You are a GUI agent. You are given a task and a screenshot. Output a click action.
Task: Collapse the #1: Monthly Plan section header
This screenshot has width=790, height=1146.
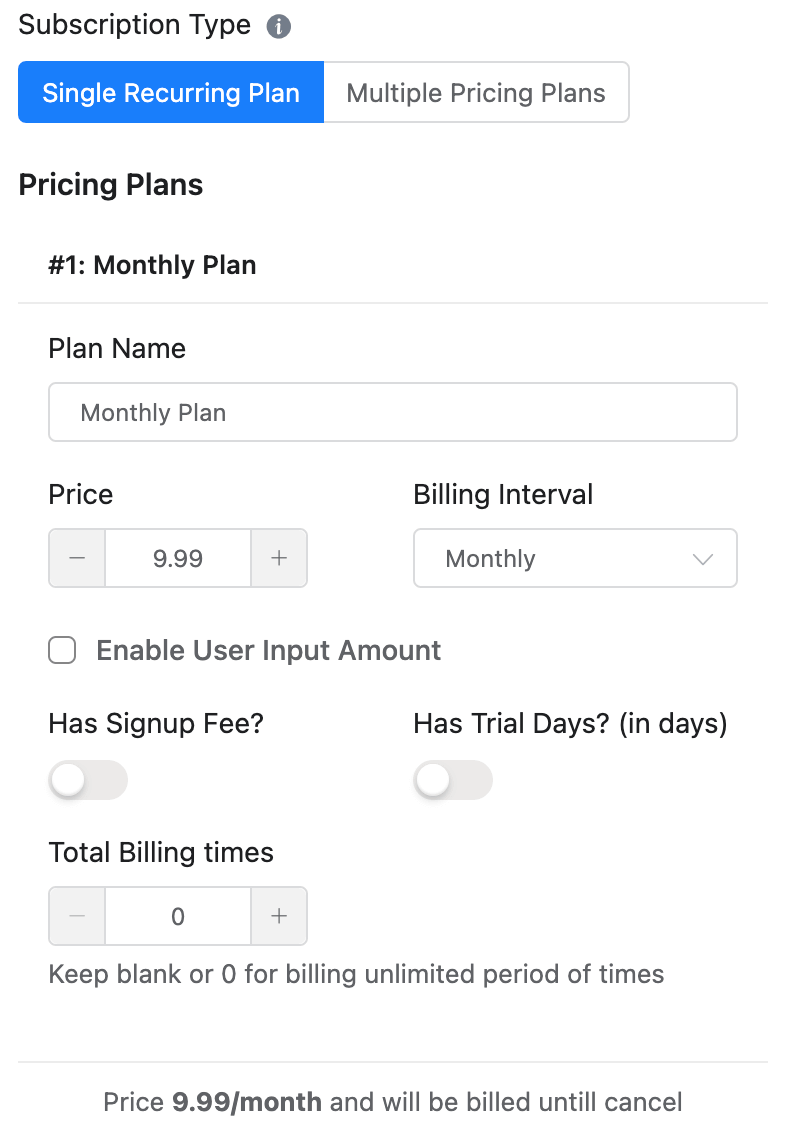coord(153,265)
